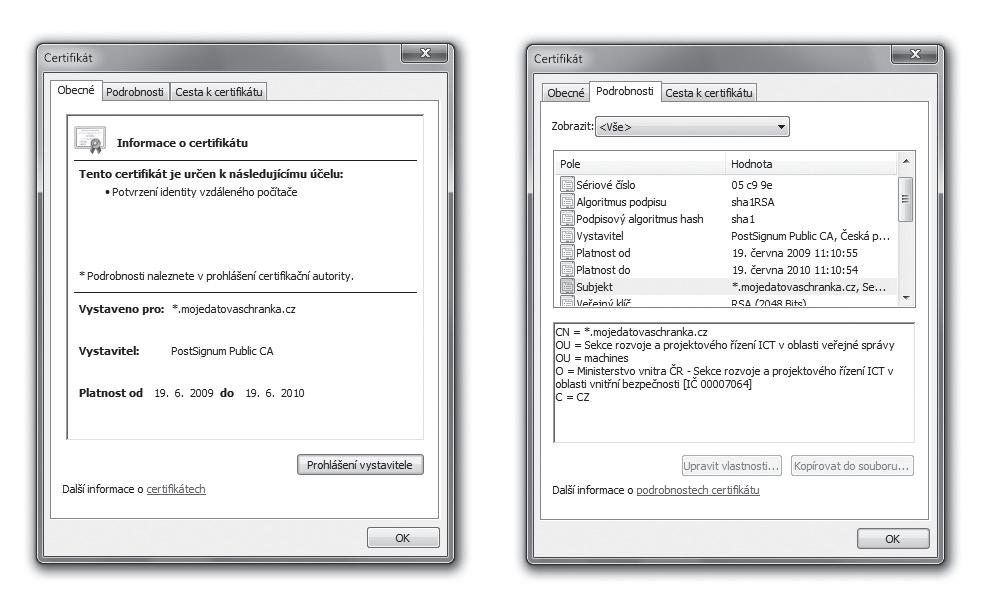Viewport: 994px width, 607px height.
Task: Click the Pole column header
Action: click(x=640, y=163)
